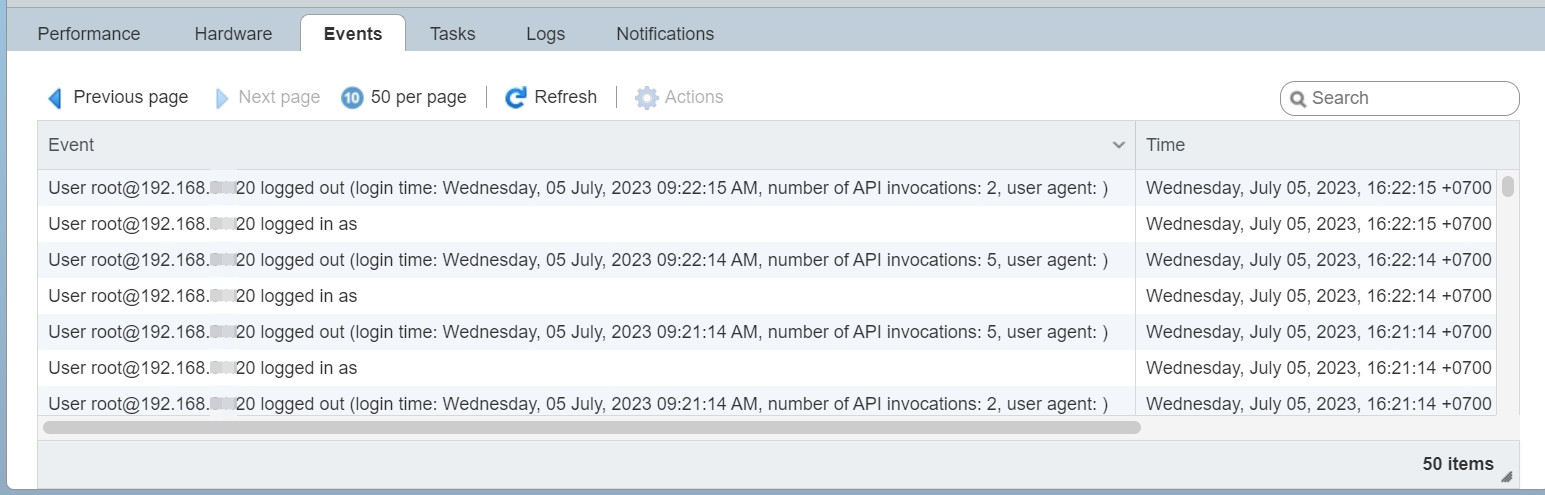Click the horizontal scrollbar thumb
The image size is (1545, 495).
click(592, 428)
